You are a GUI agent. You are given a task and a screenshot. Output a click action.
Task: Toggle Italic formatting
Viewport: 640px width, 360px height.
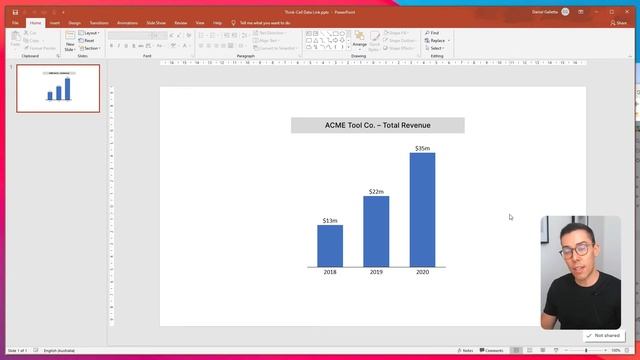point(119,46)
